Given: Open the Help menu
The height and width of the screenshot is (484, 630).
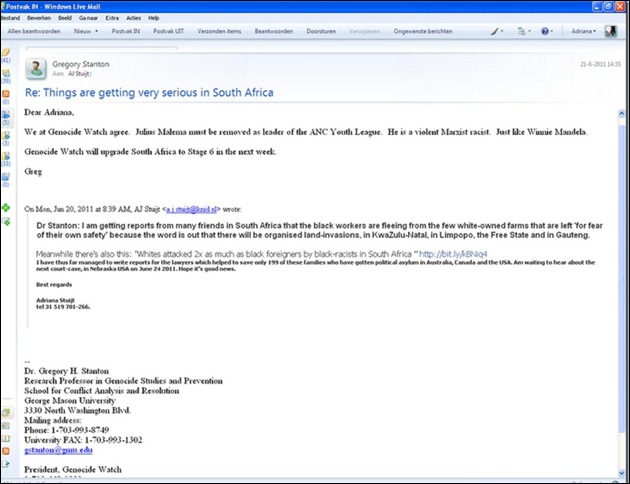Looking at the screenshot, I should point(153,18).
